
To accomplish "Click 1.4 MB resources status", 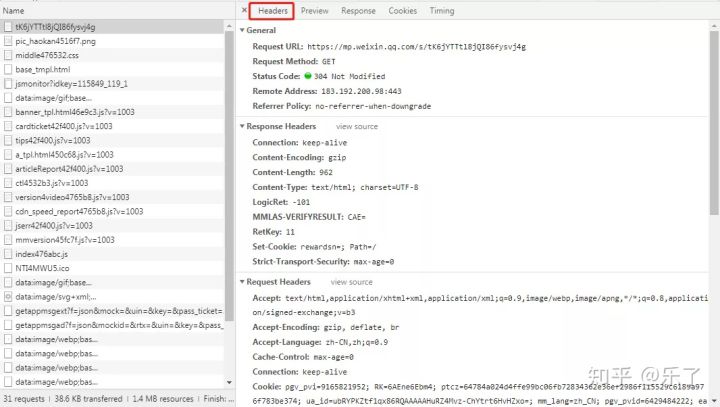I will [163, 399].
